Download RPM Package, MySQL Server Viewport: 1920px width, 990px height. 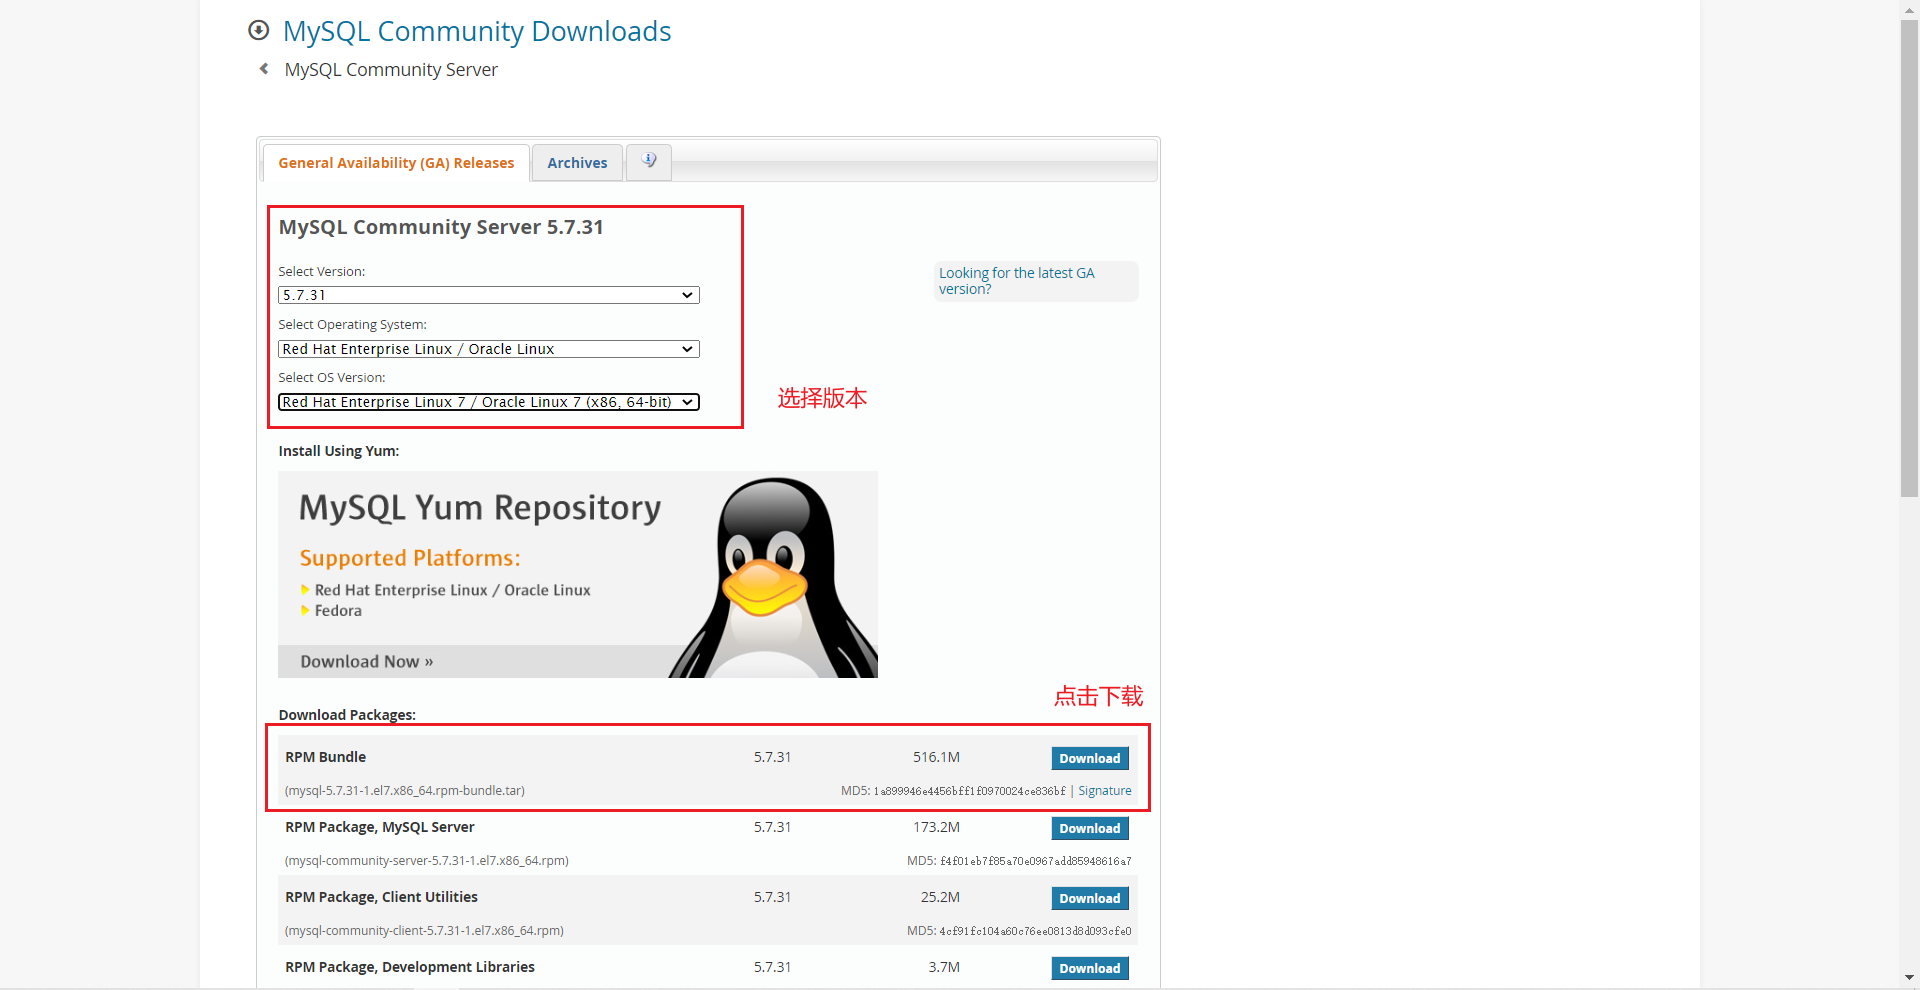pos(1090,829)
